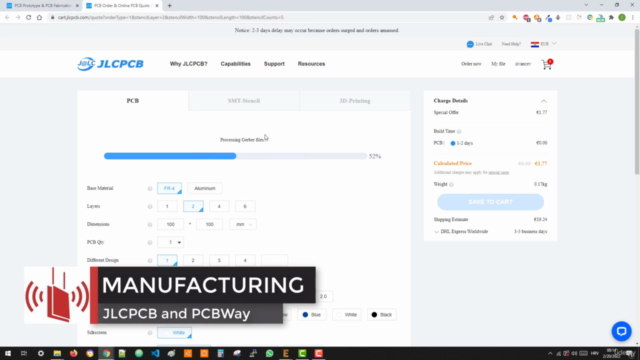Viewport: 640px width, 360px height.
Task: Switch to the 3D-Printing tab
Action: click(x=355, y=101)
